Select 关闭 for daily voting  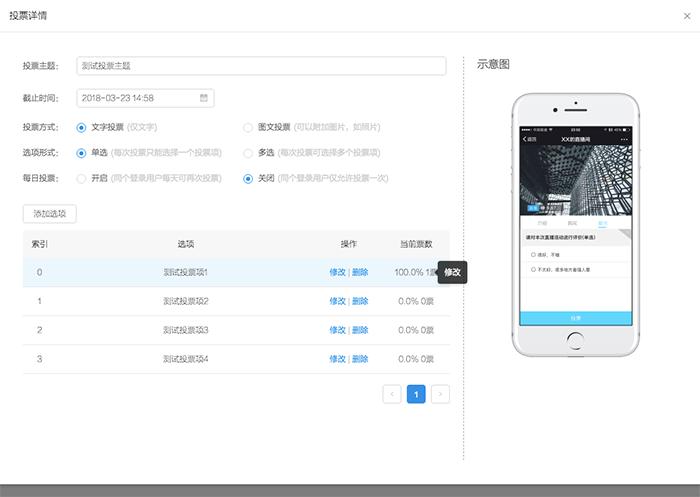point(248,178)
